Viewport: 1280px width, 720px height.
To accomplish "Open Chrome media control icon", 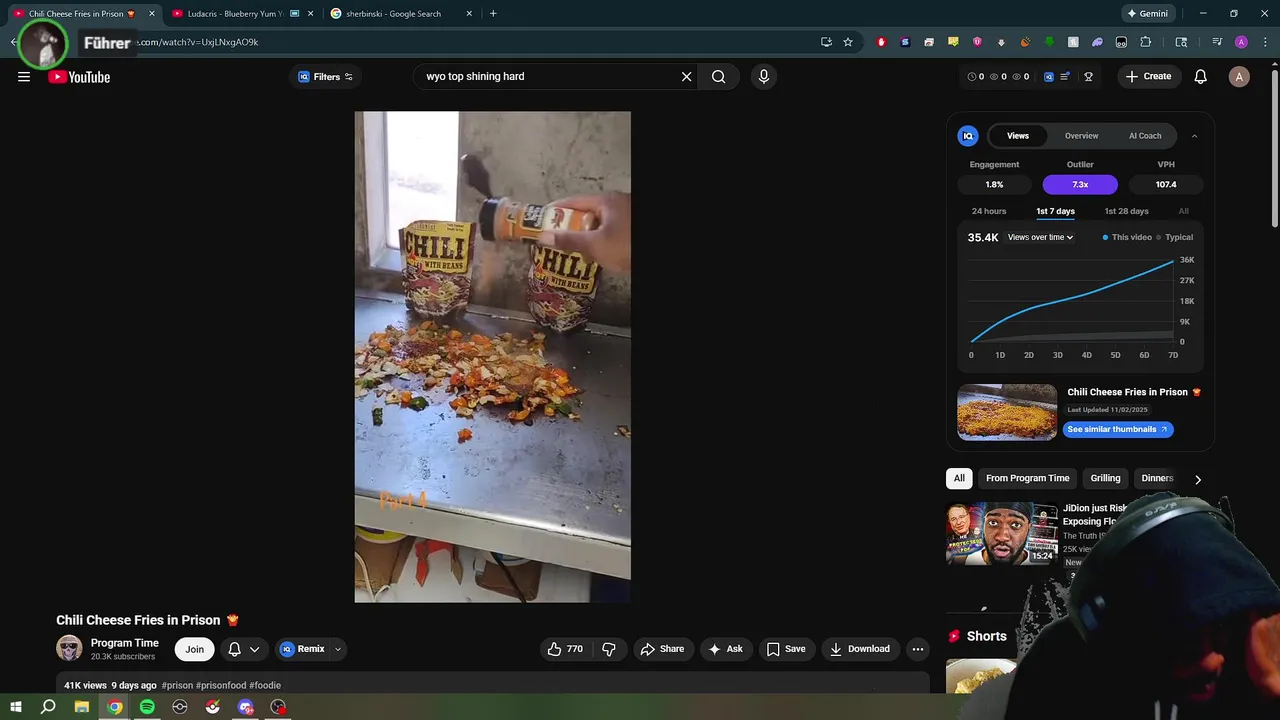I will (1217, 42).
